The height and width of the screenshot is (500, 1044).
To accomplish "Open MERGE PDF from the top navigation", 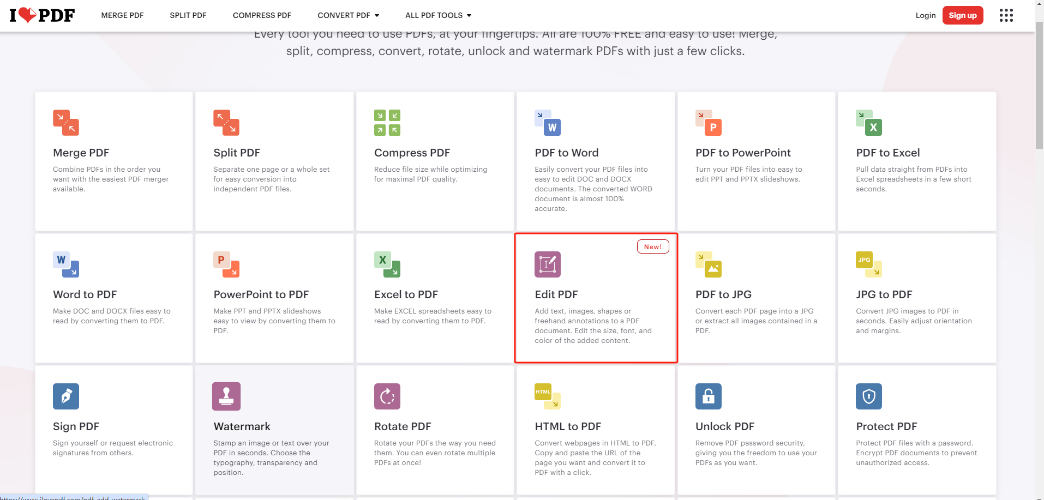I will click(x=122, y=15).
